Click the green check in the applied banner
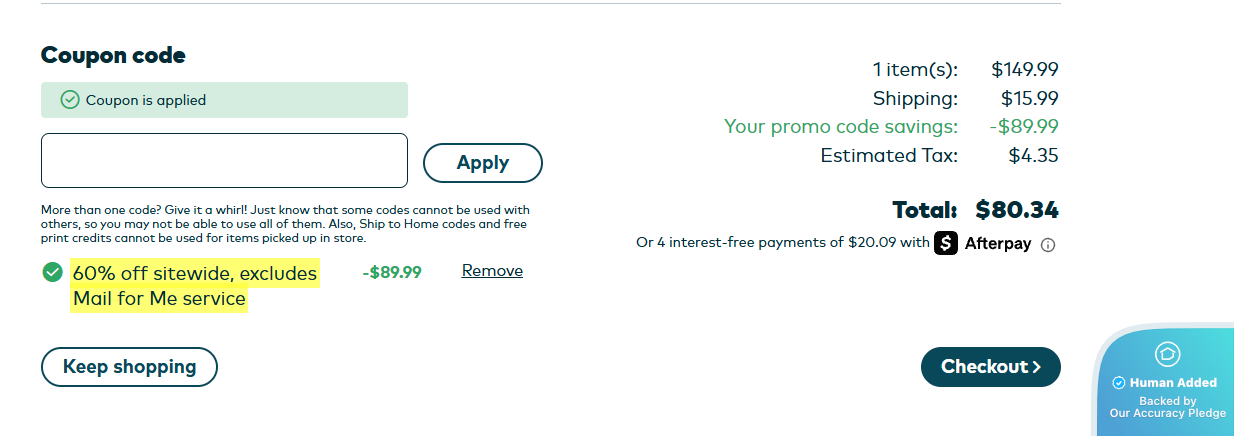 (x=70, y=100)
